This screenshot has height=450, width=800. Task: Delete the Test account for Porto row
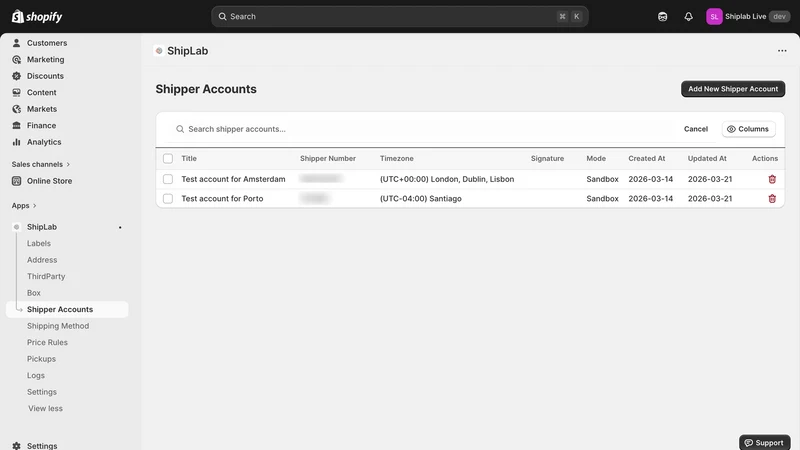772,198
